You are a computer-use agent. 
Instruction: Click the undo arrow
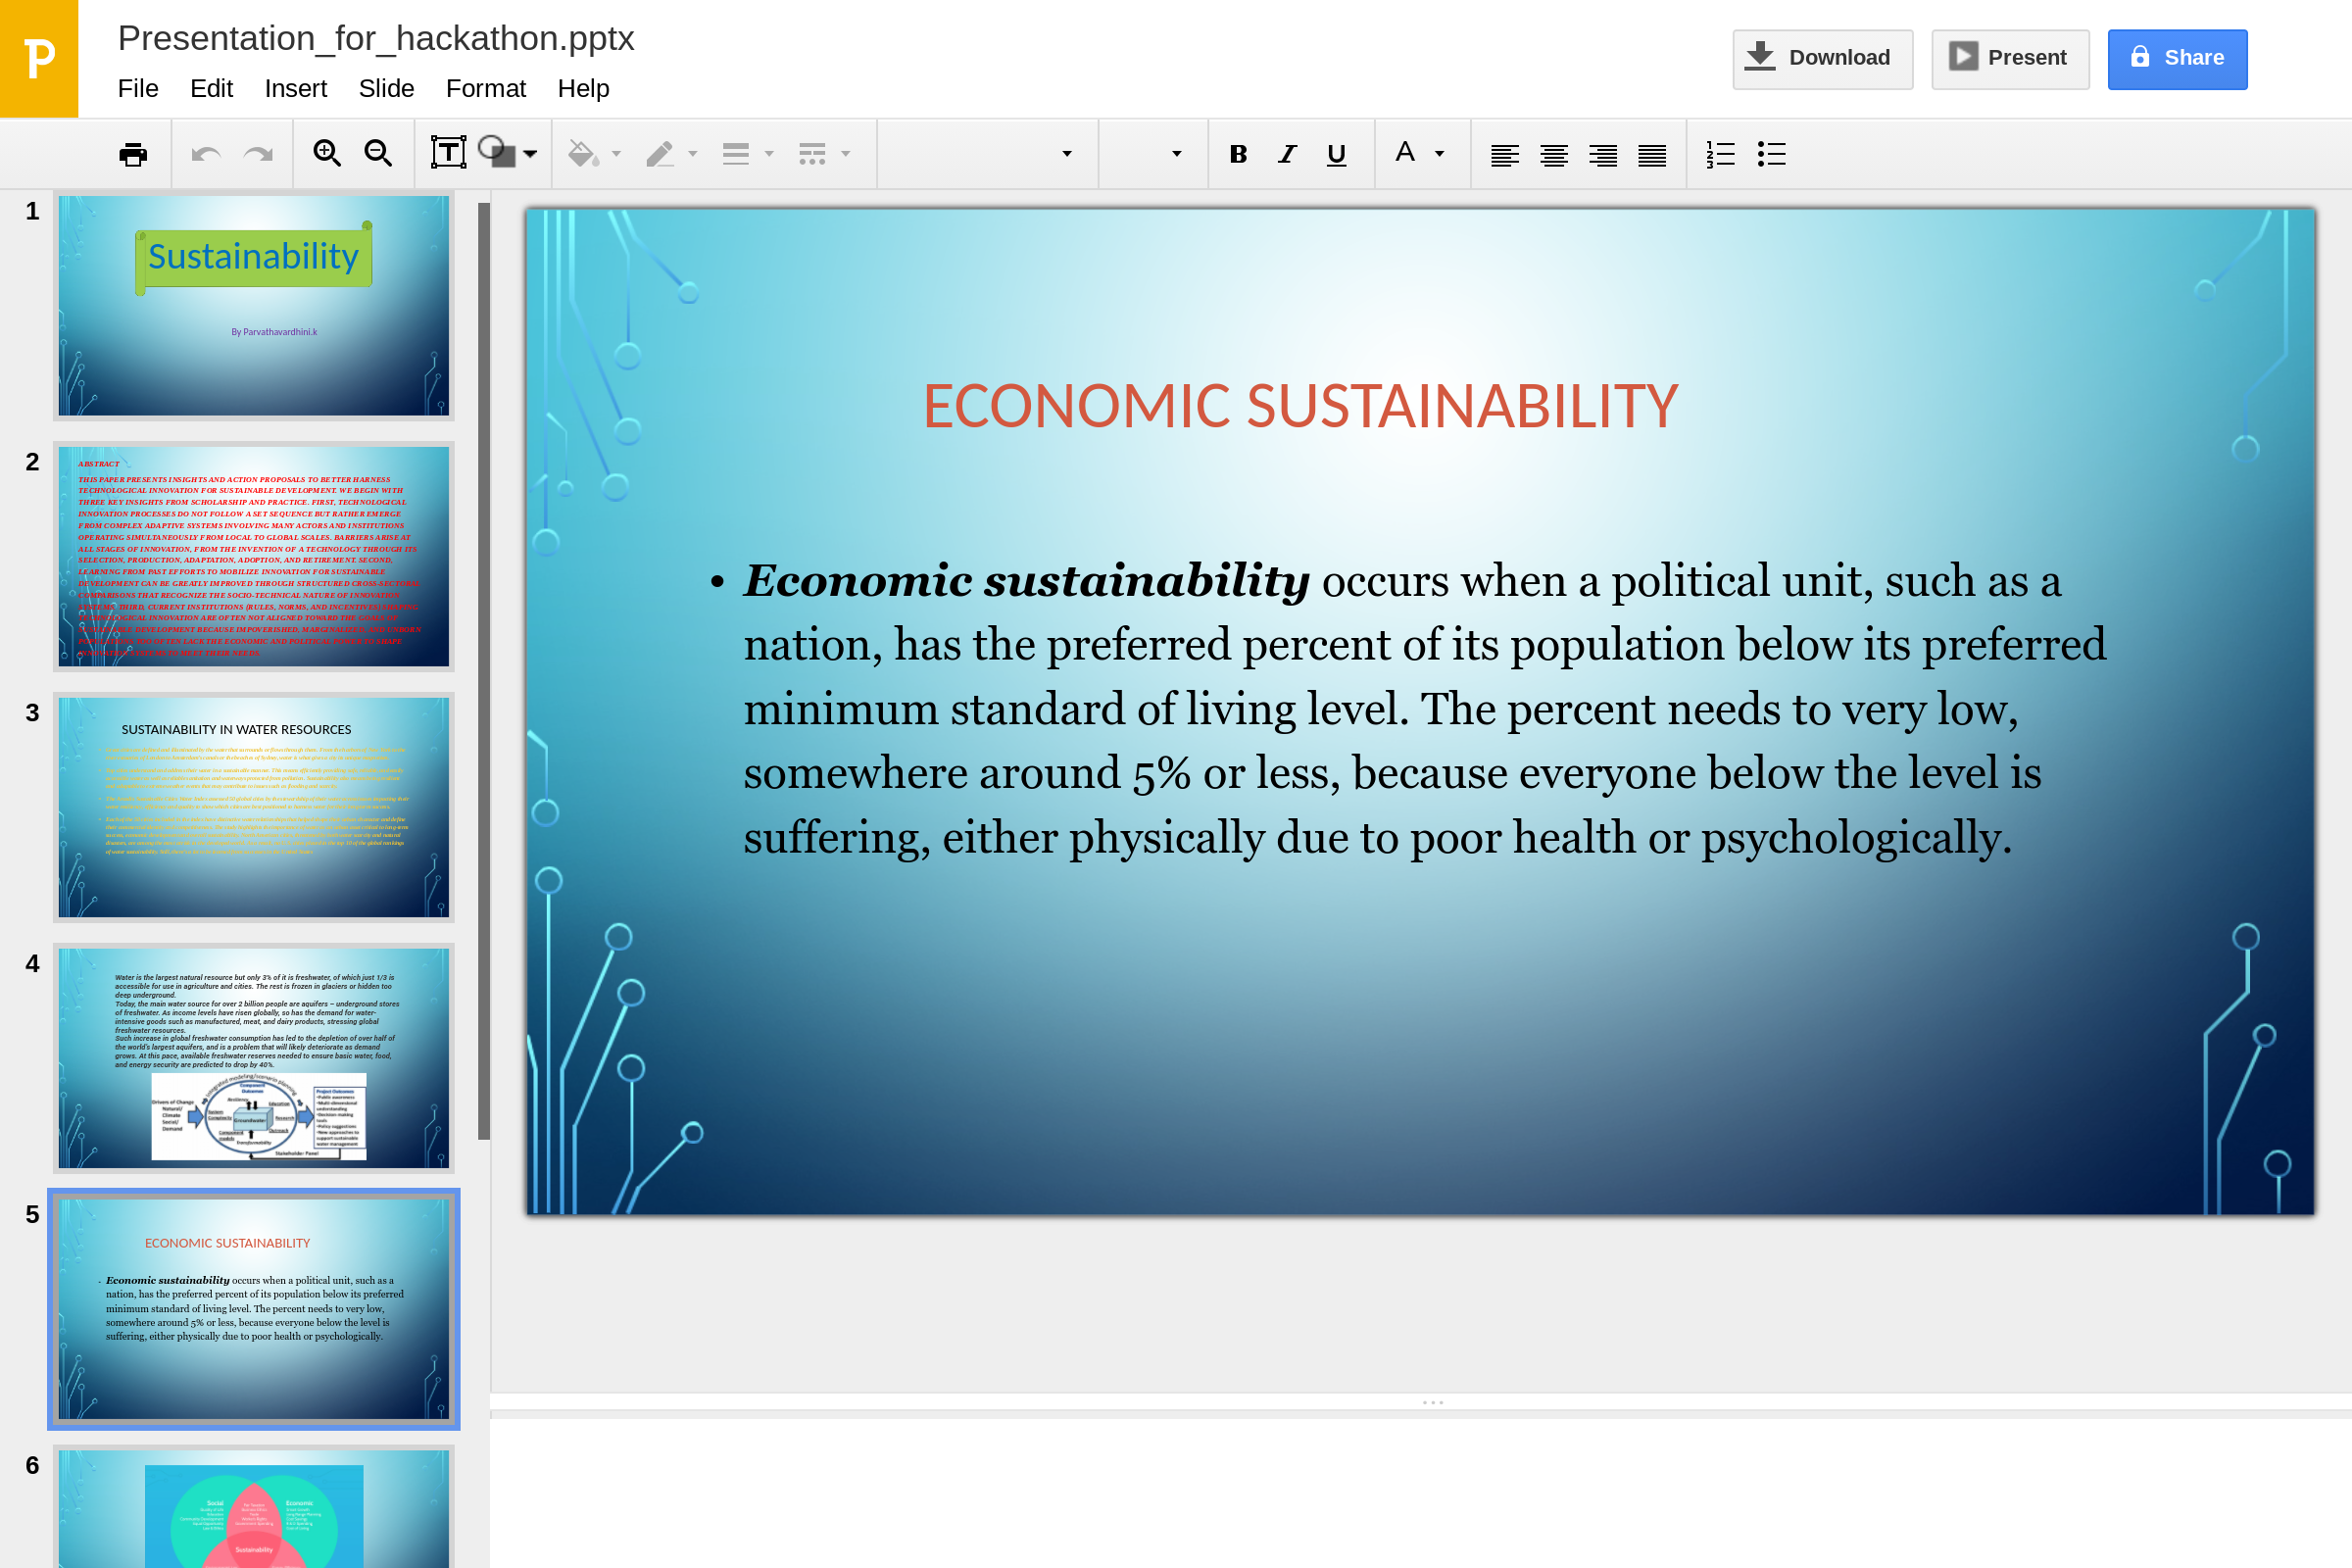pyautogui.click(x=206, y=154)
